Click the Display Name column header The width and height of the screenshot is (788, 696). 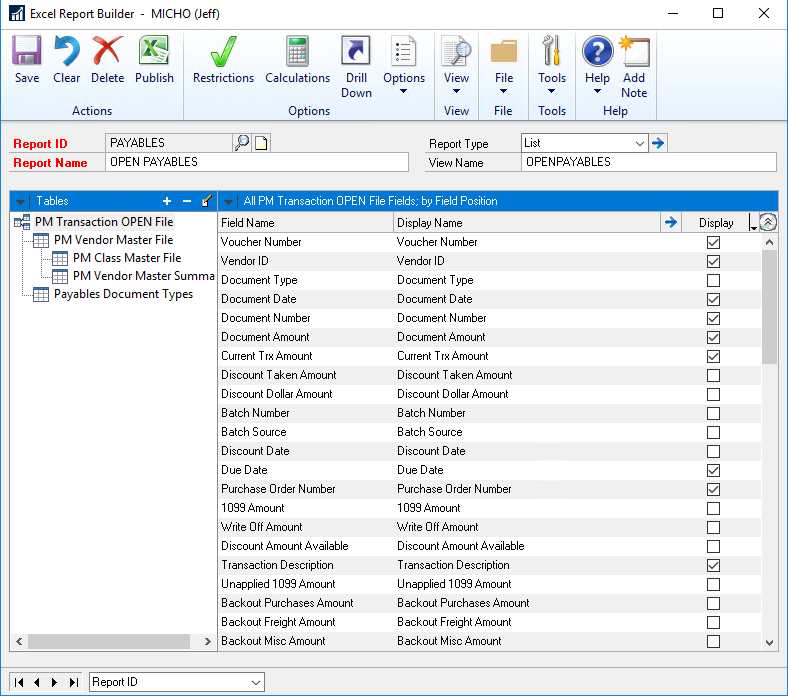point(527,223)
